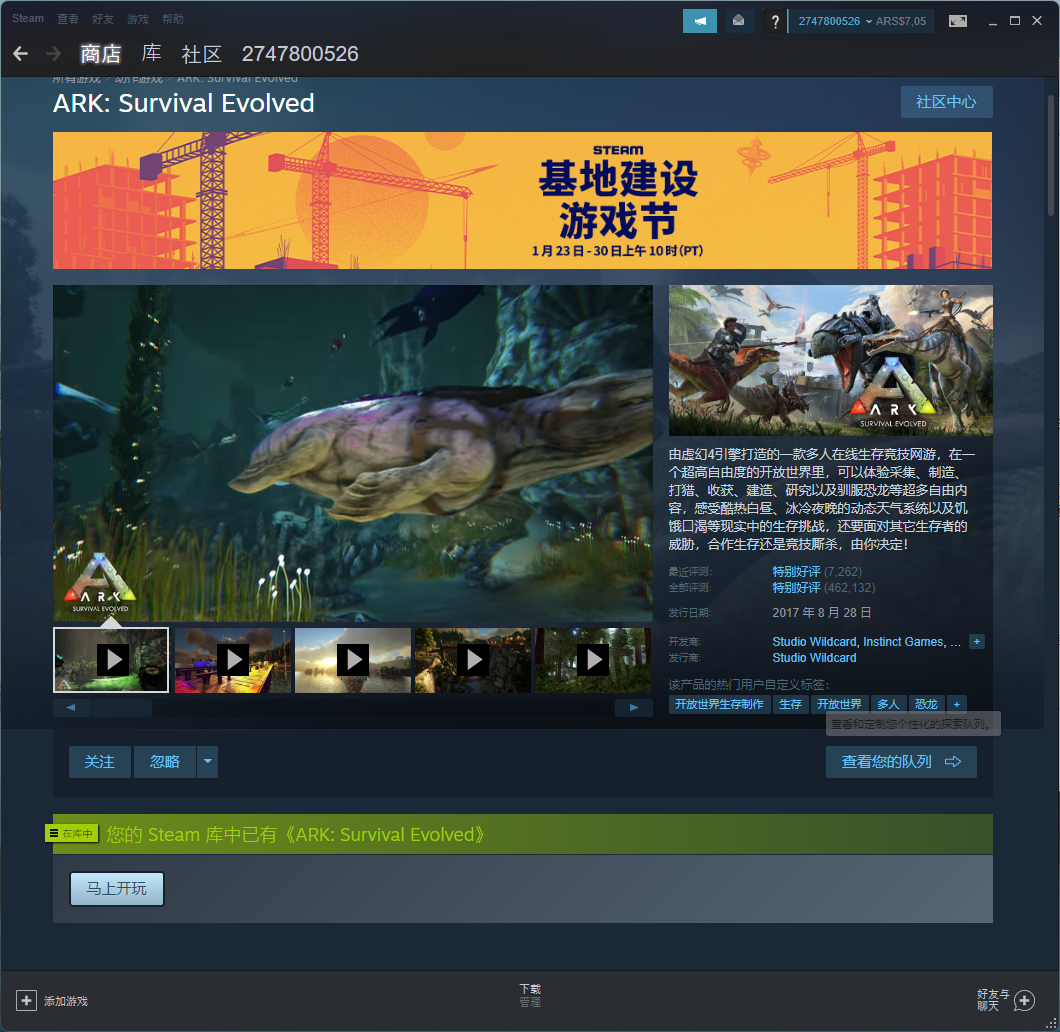Click the page vertical scrollbar

pyautogui.click(x=1051, y=155)
